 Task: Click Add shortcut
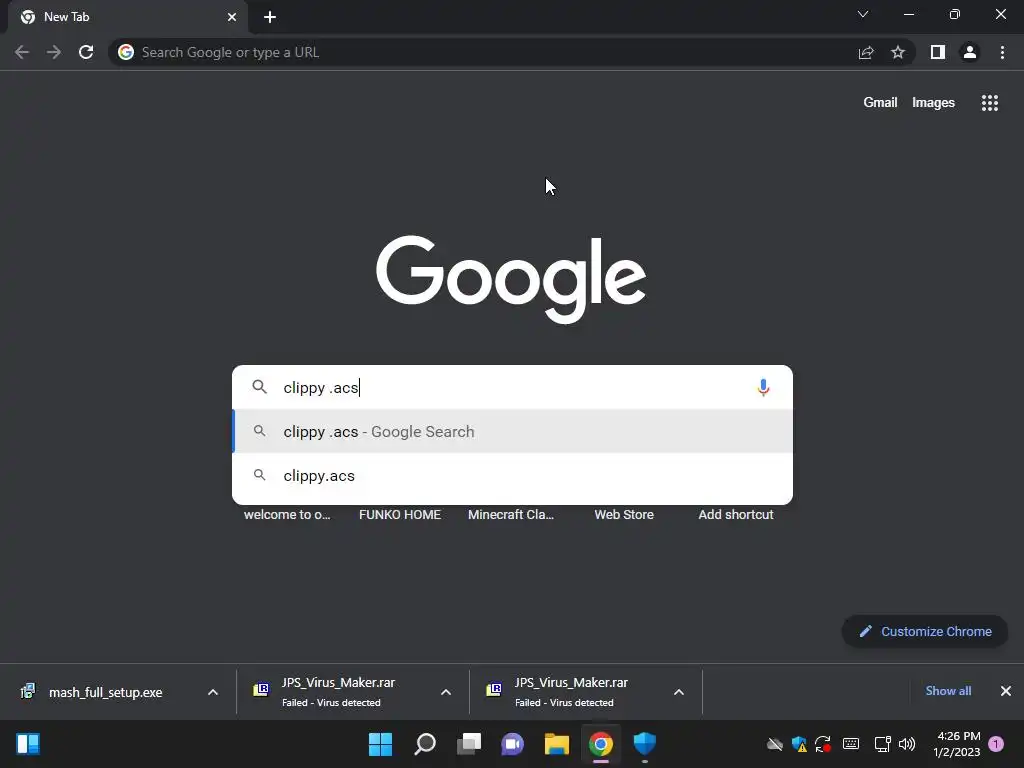pos(736,515)
